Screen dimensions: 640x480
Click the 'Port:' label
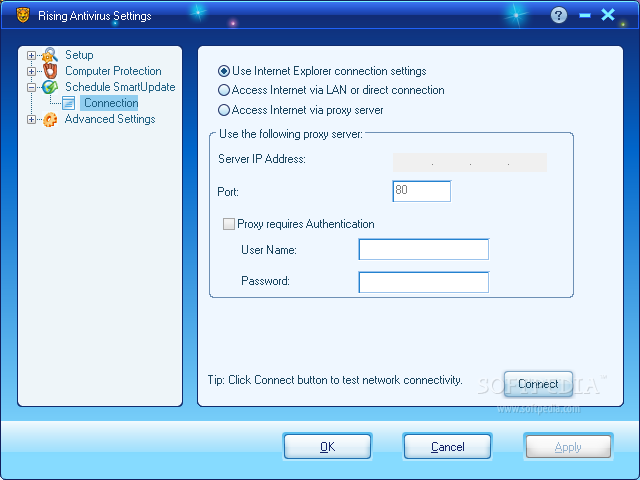228,192
